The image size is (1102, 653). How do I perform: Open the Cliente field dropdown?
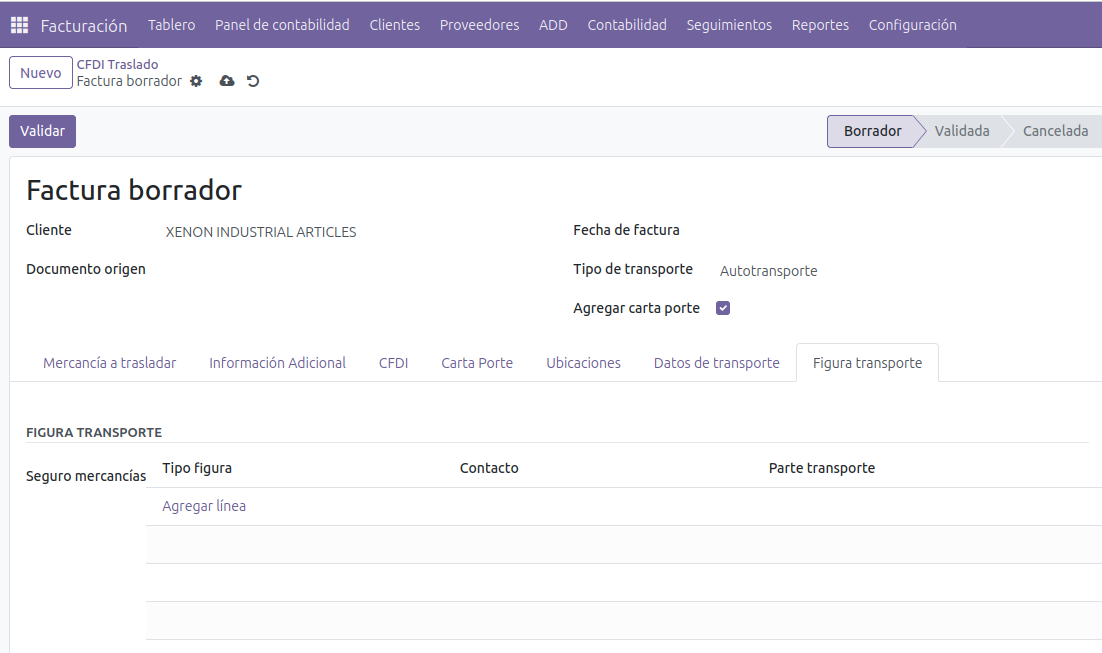coord(350,232)
